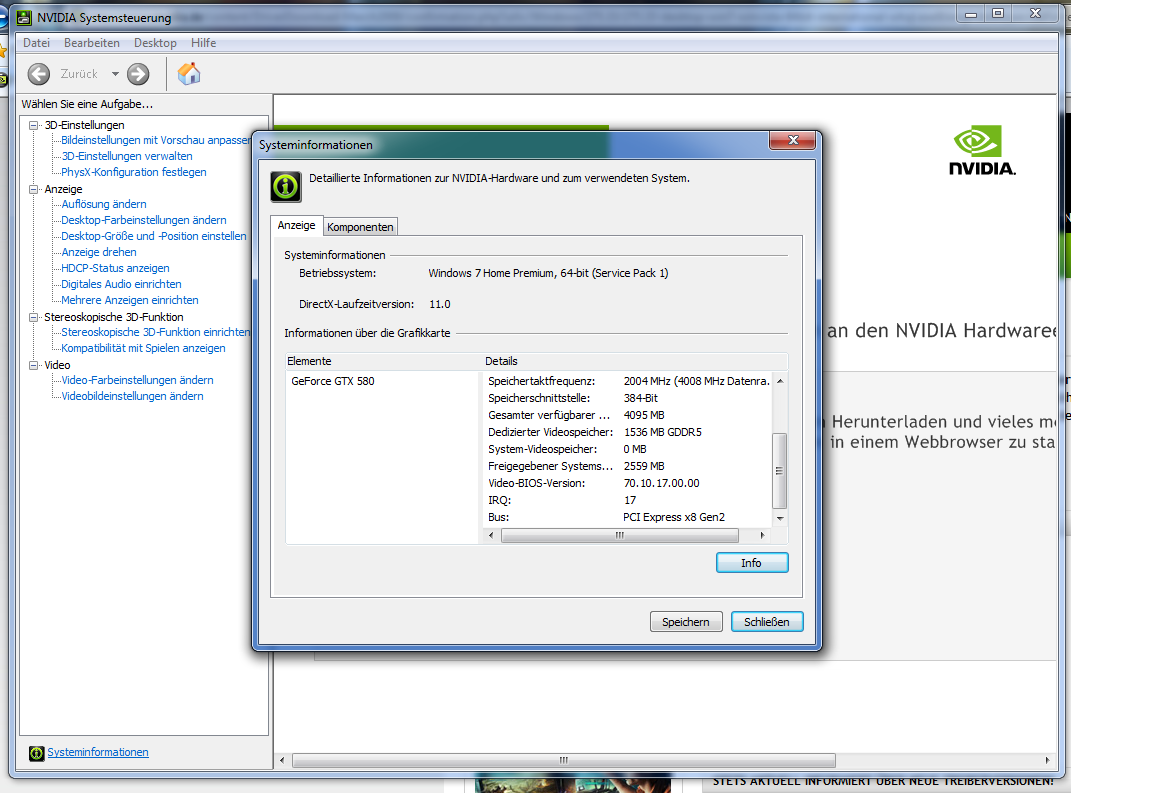Image resolution: width=1152 pixels, height=793 pixels.
Task: Select the Dedizierter Videospeicher row
Action: point(629,432)
